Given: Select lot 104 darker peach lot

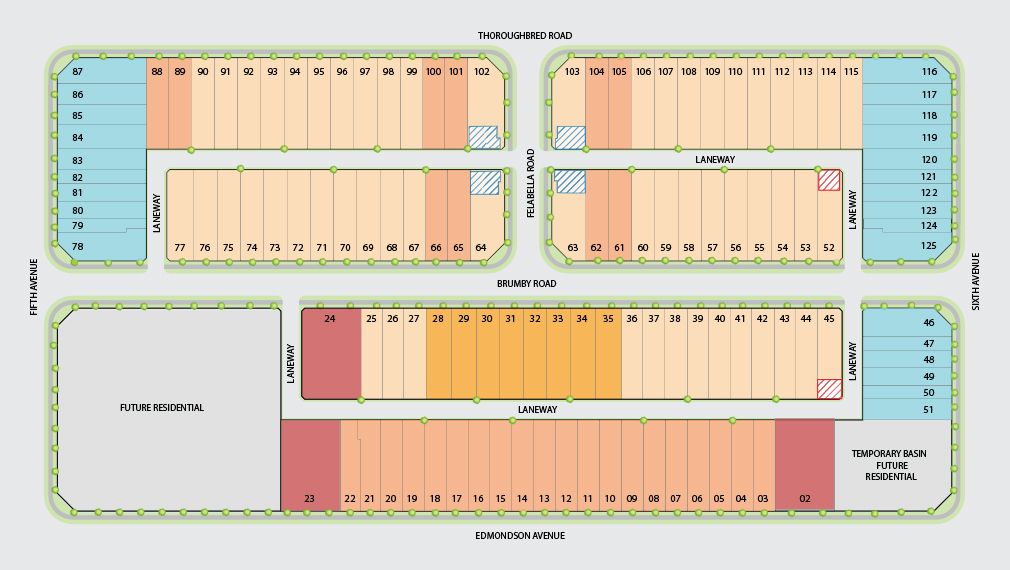Looking at the screenshot, I should 596,103.
